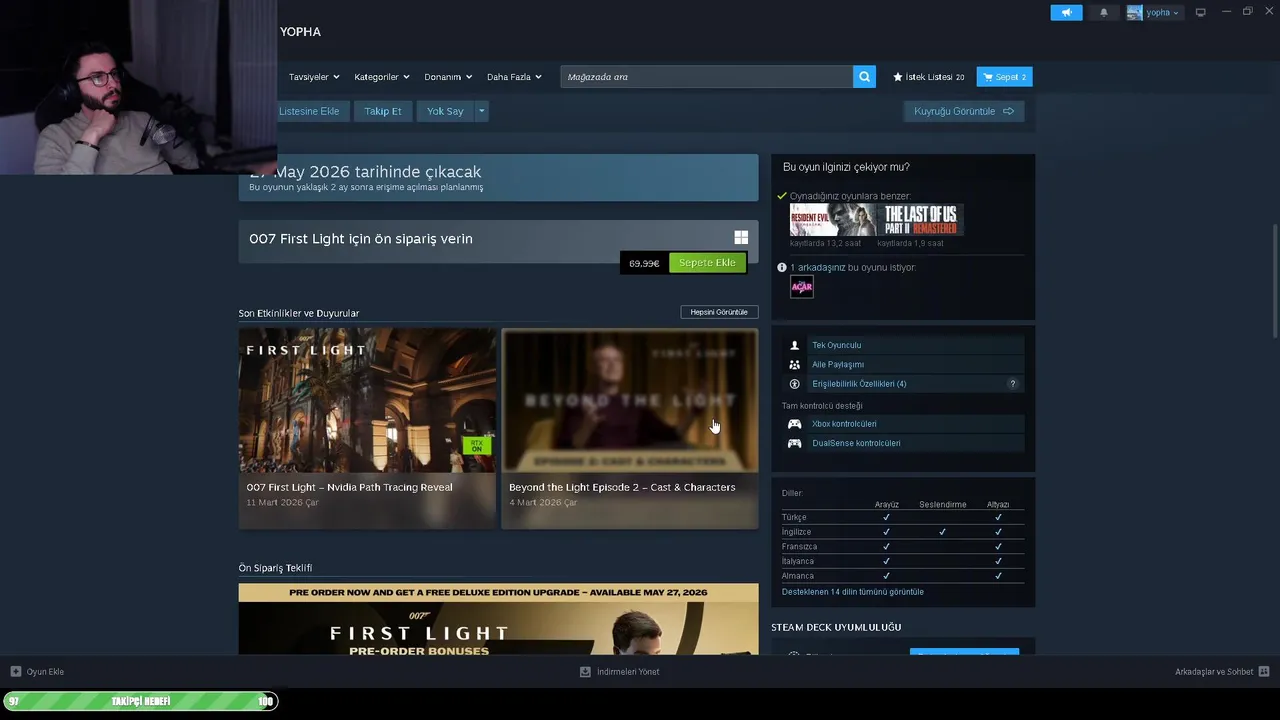The height and width of the screenshot is (720, 1280).
Task: Open the notifications bell icon
Action: point(1104,12)
